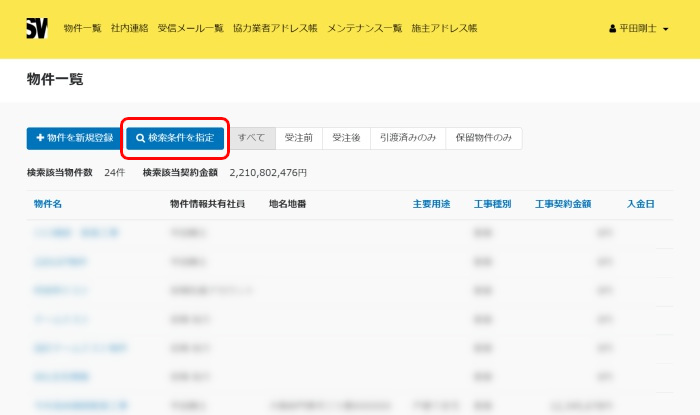Sort by 工事種別 column header

coord(492,204)
